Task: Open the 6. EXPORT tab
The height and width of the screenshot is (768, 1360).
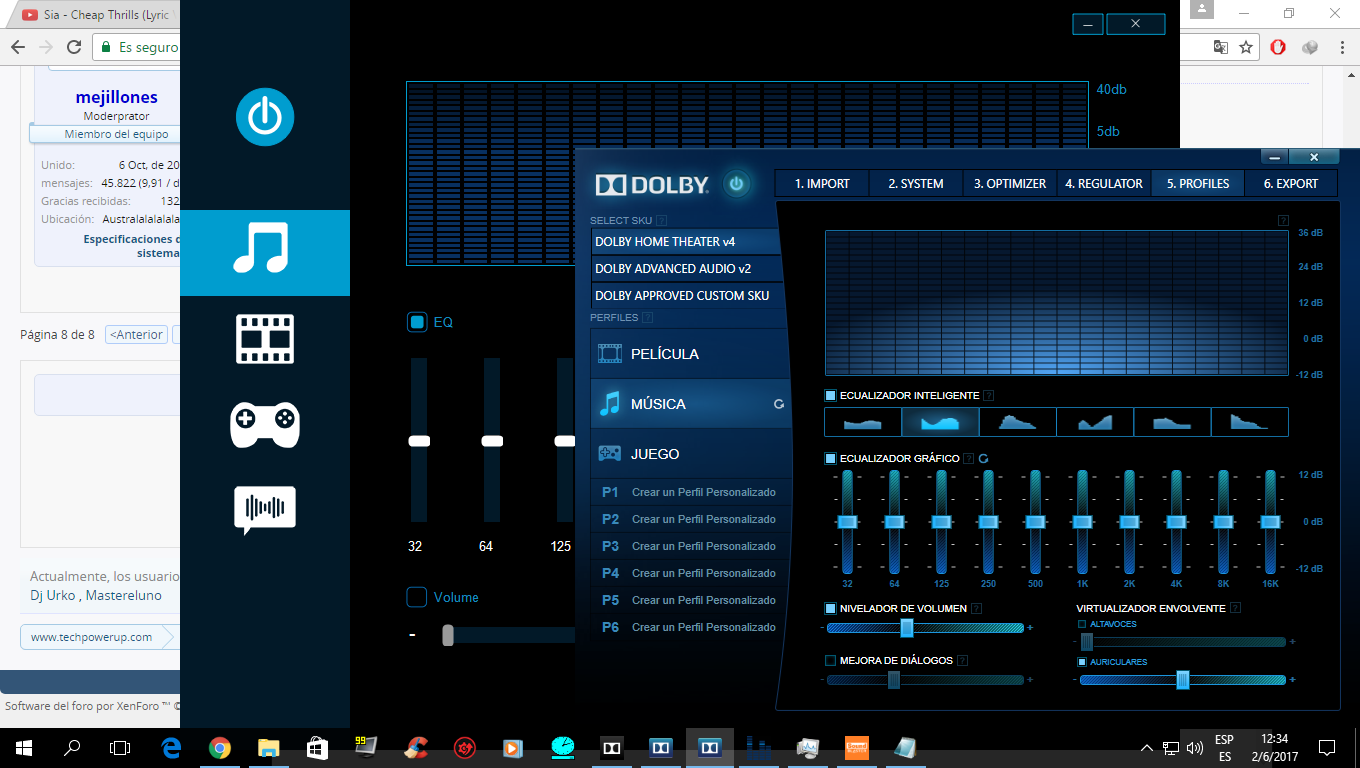Action: [x=1291, y=184]
